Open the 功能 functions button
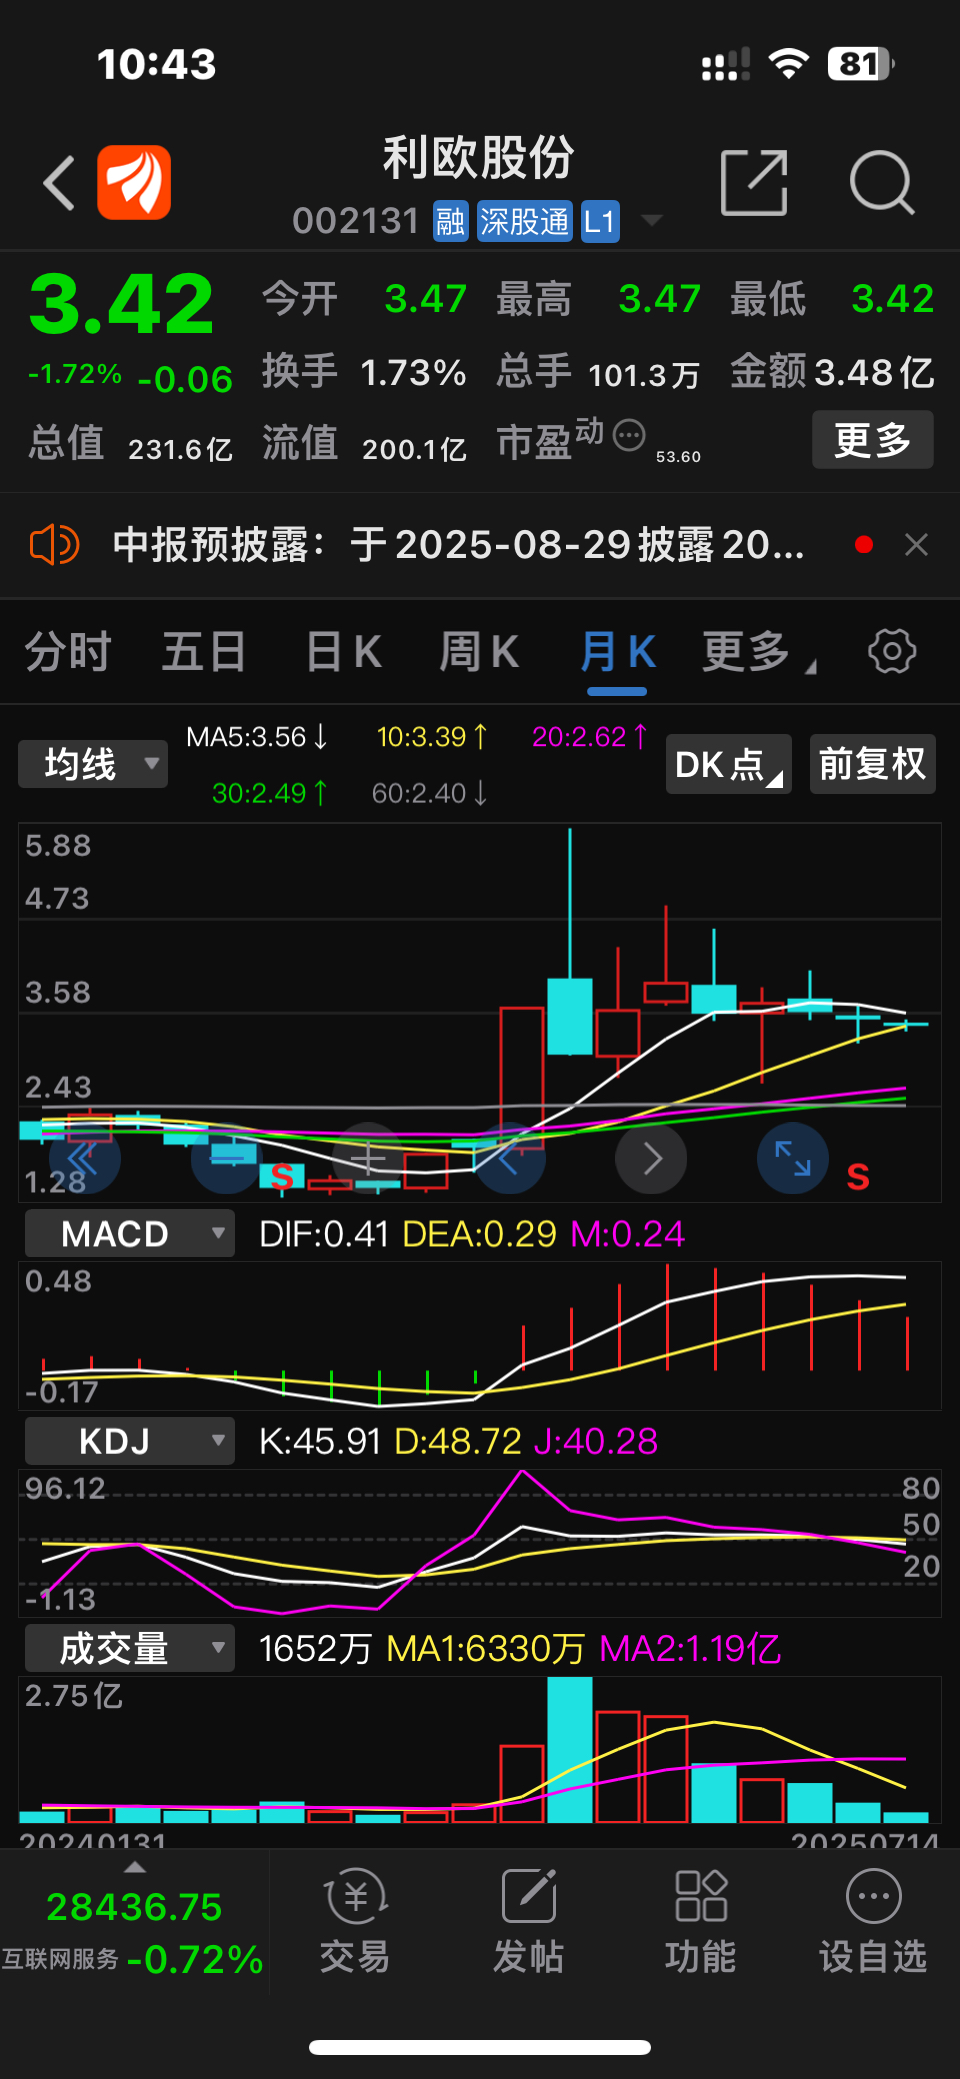Screen dimensions: 960x2079 (701, 1920)
